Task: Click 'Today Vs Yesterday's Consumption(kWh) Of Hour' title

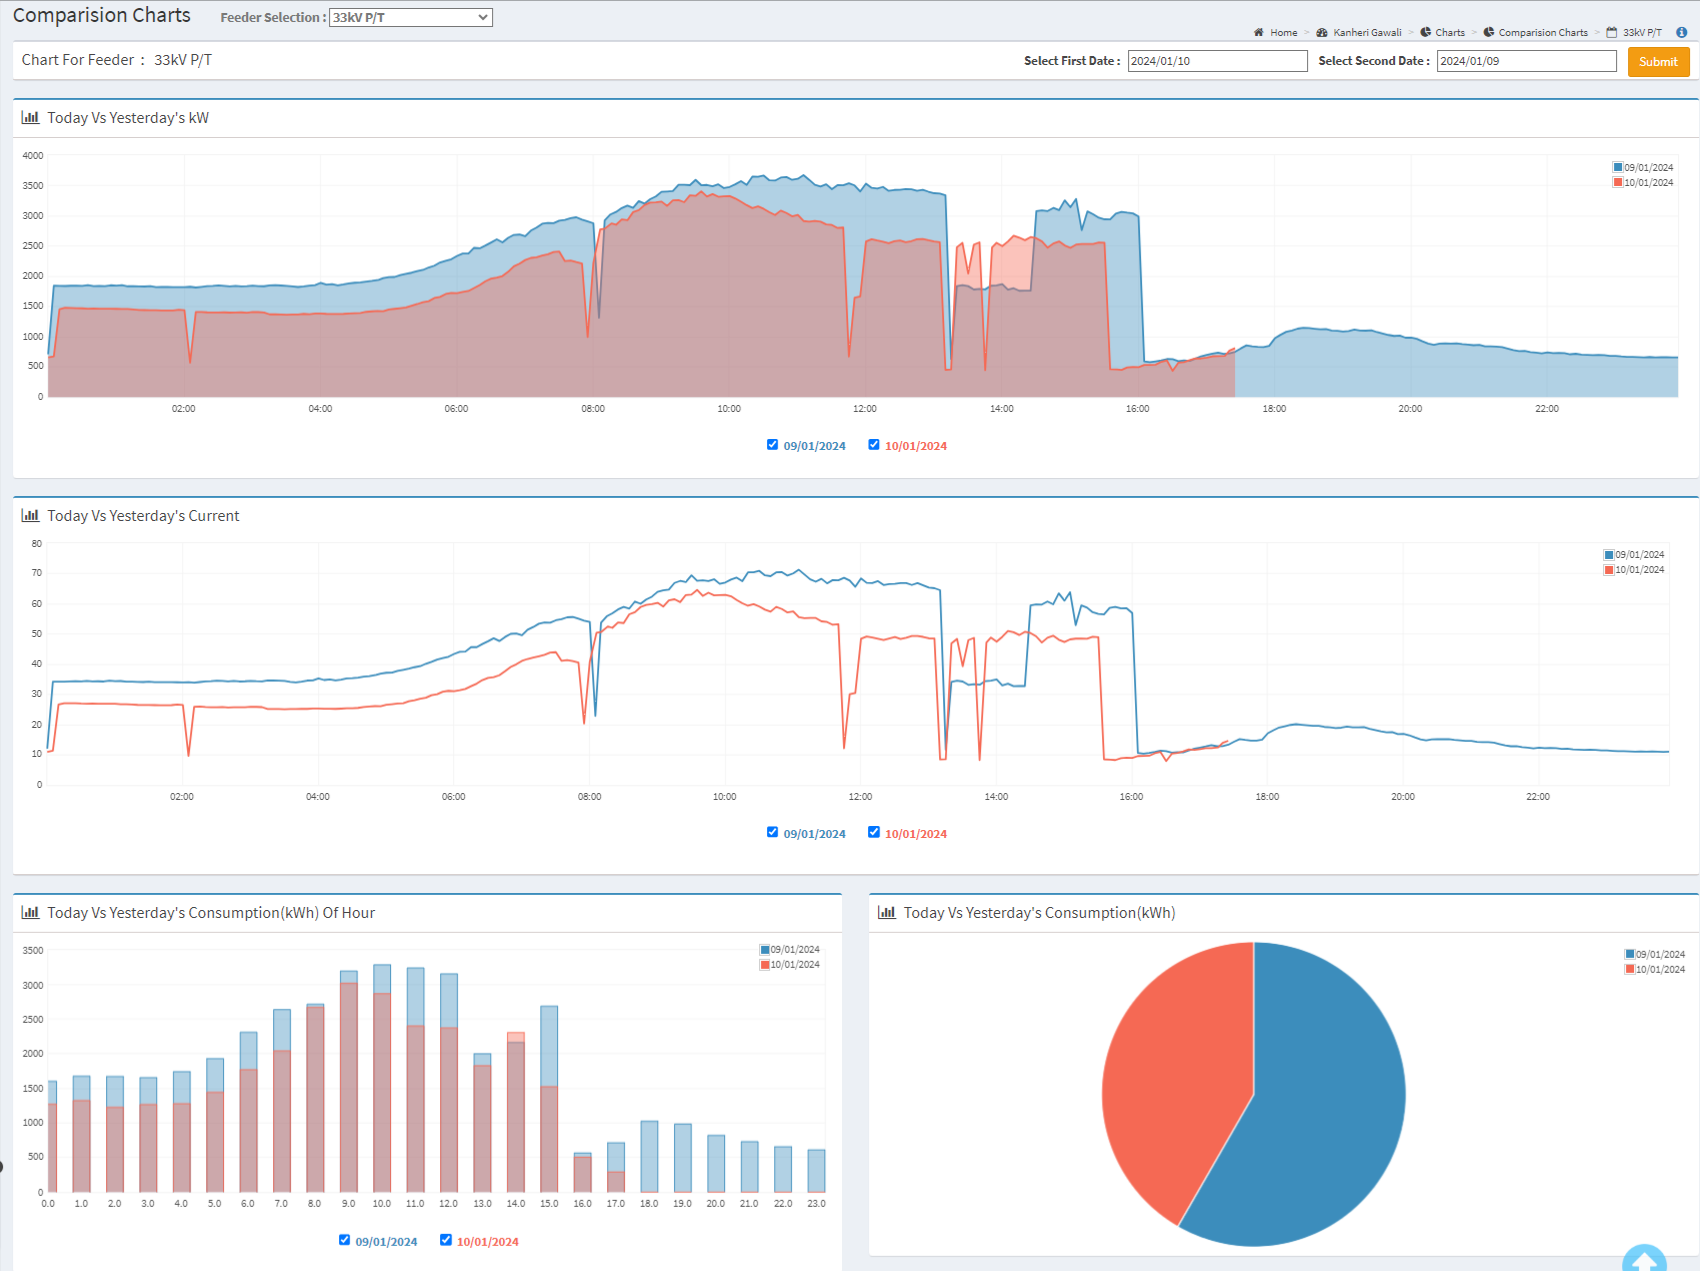Action: pos(211,913)
